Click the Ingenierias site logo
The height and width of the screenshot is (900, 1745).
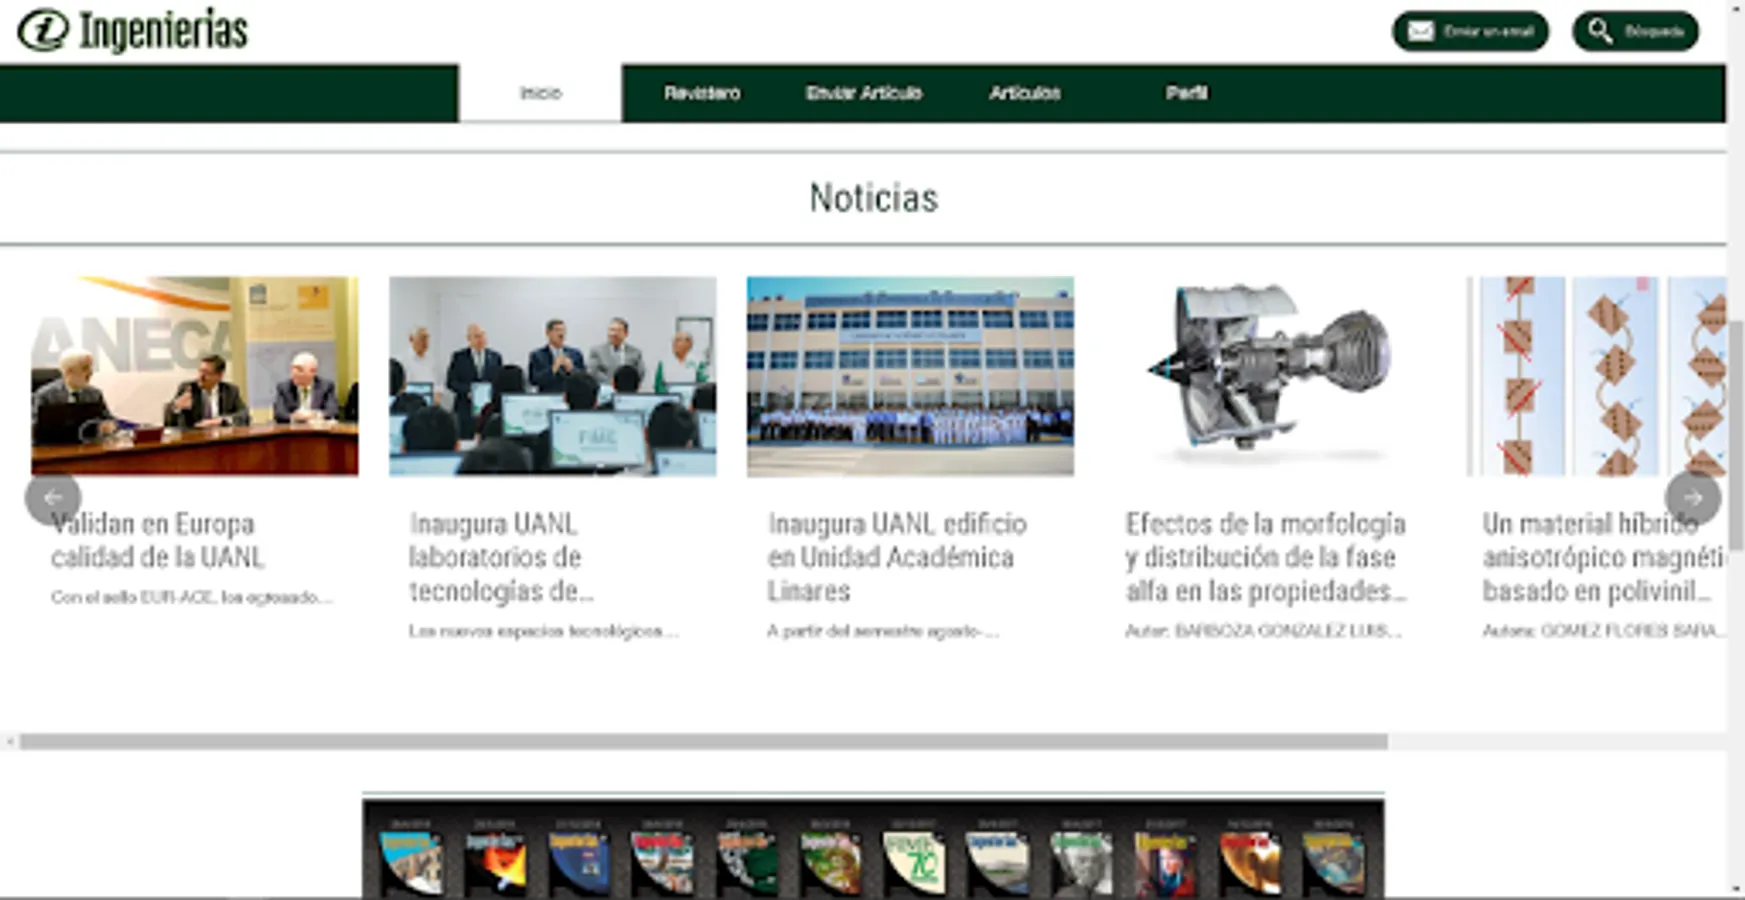[133, 30]
